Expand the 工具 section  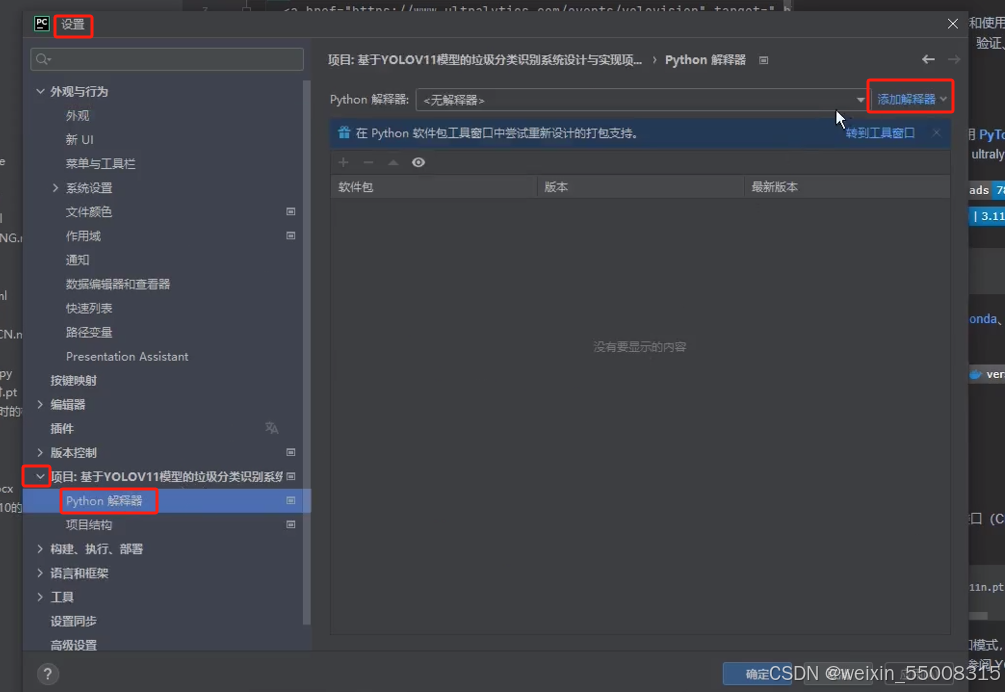[x=40, y=597]
